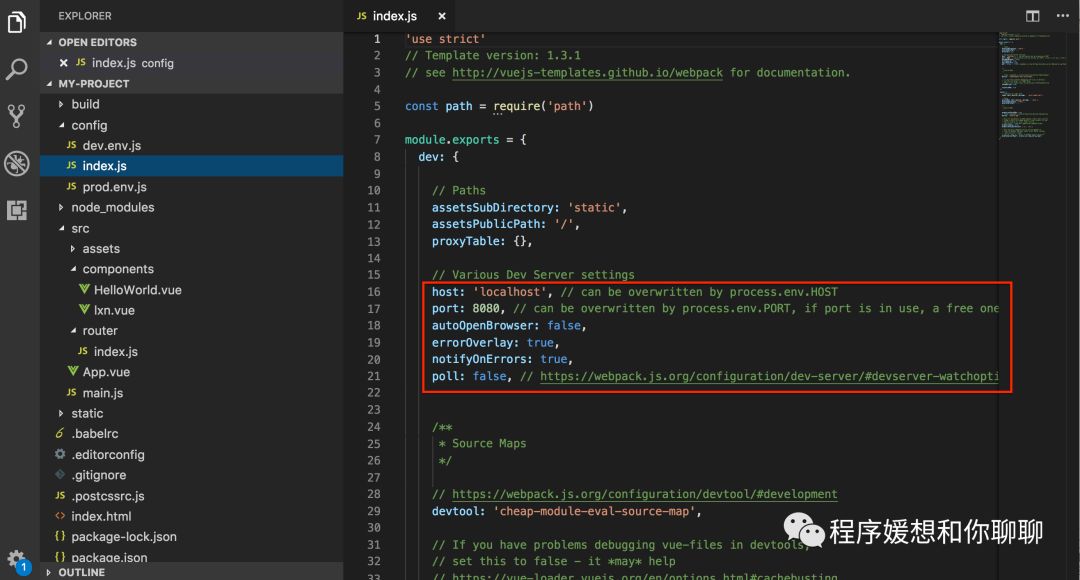The image size is (1080, 580).
Task: Open App.vue file
Action: 106,372
